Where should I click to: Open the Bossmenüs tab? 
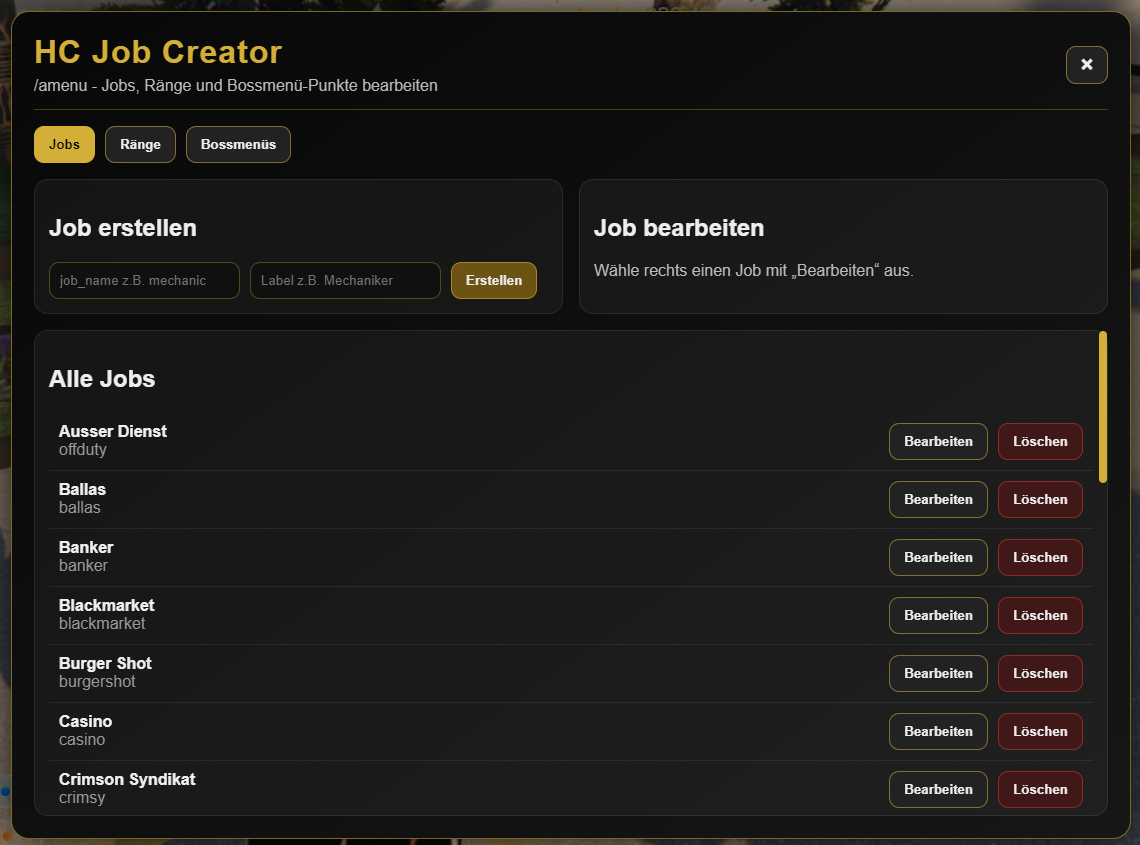tap(238, 144)
